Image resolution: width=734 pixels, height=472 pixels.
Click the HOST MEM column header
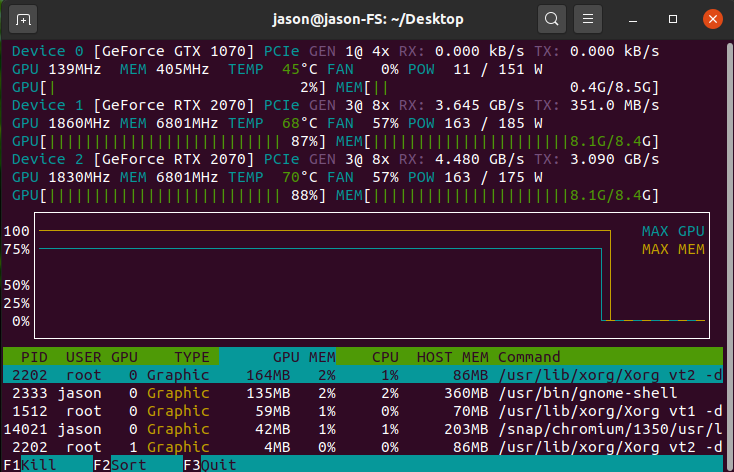[453, 357]
